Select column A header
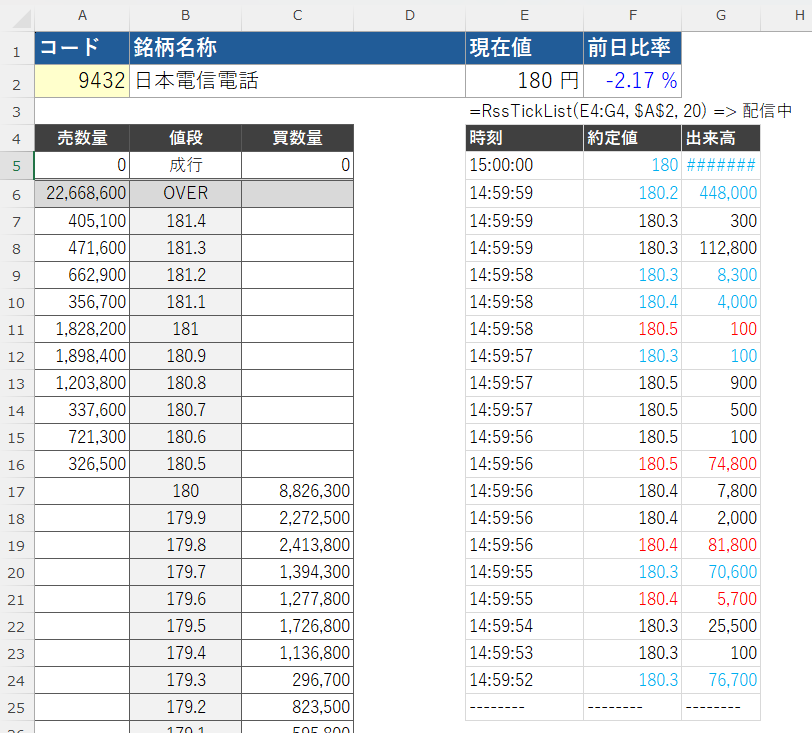This screenshot has height=733, width=812. (x=82, y=16)
